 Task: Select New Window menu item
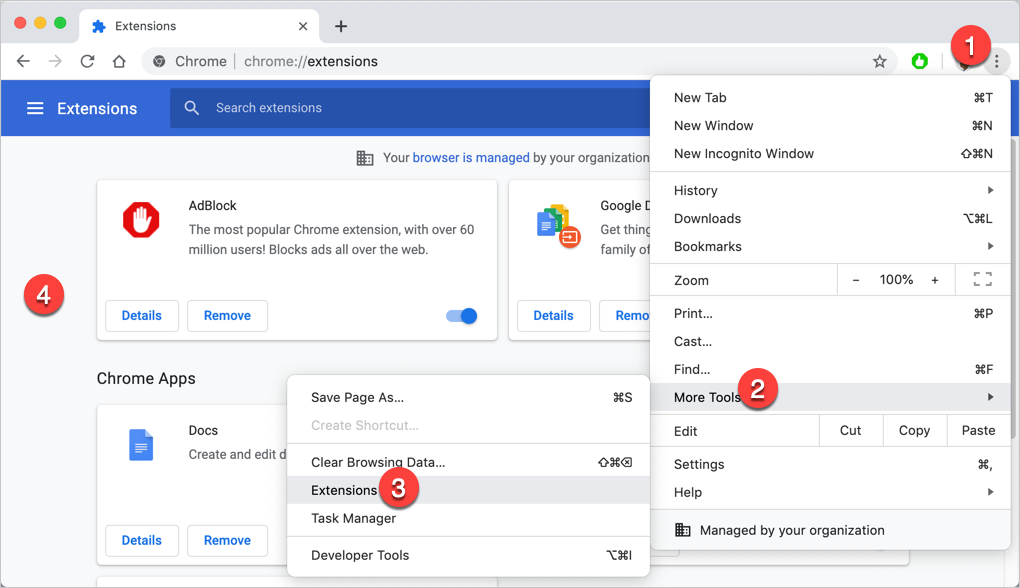pos(830,126)
